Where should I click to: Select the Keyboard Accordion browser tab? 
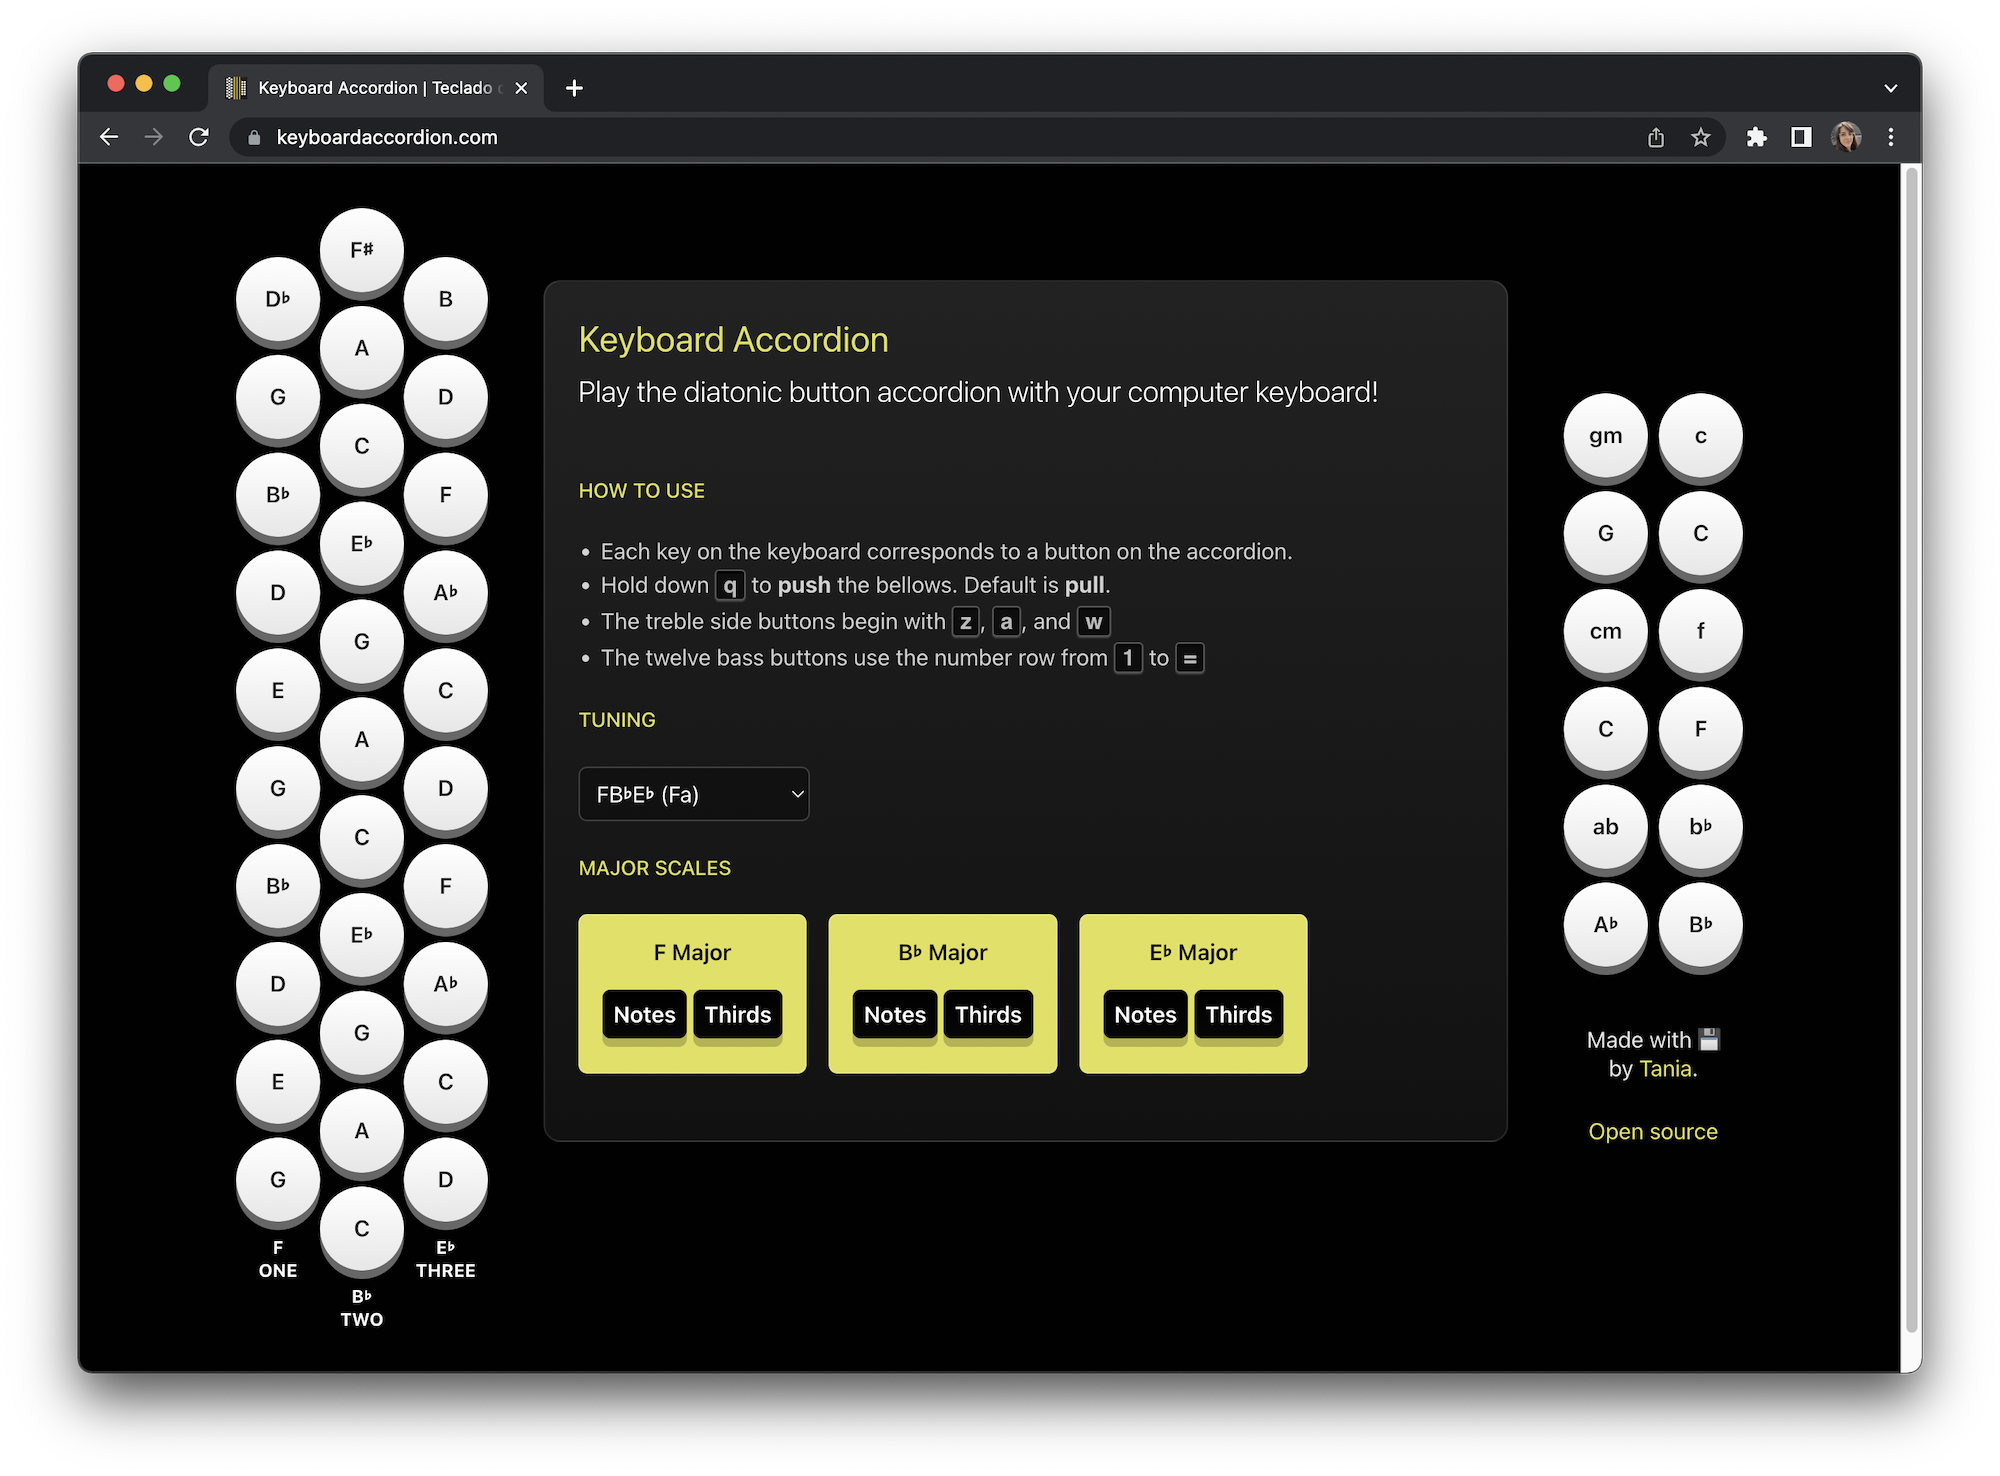[375, 88]
